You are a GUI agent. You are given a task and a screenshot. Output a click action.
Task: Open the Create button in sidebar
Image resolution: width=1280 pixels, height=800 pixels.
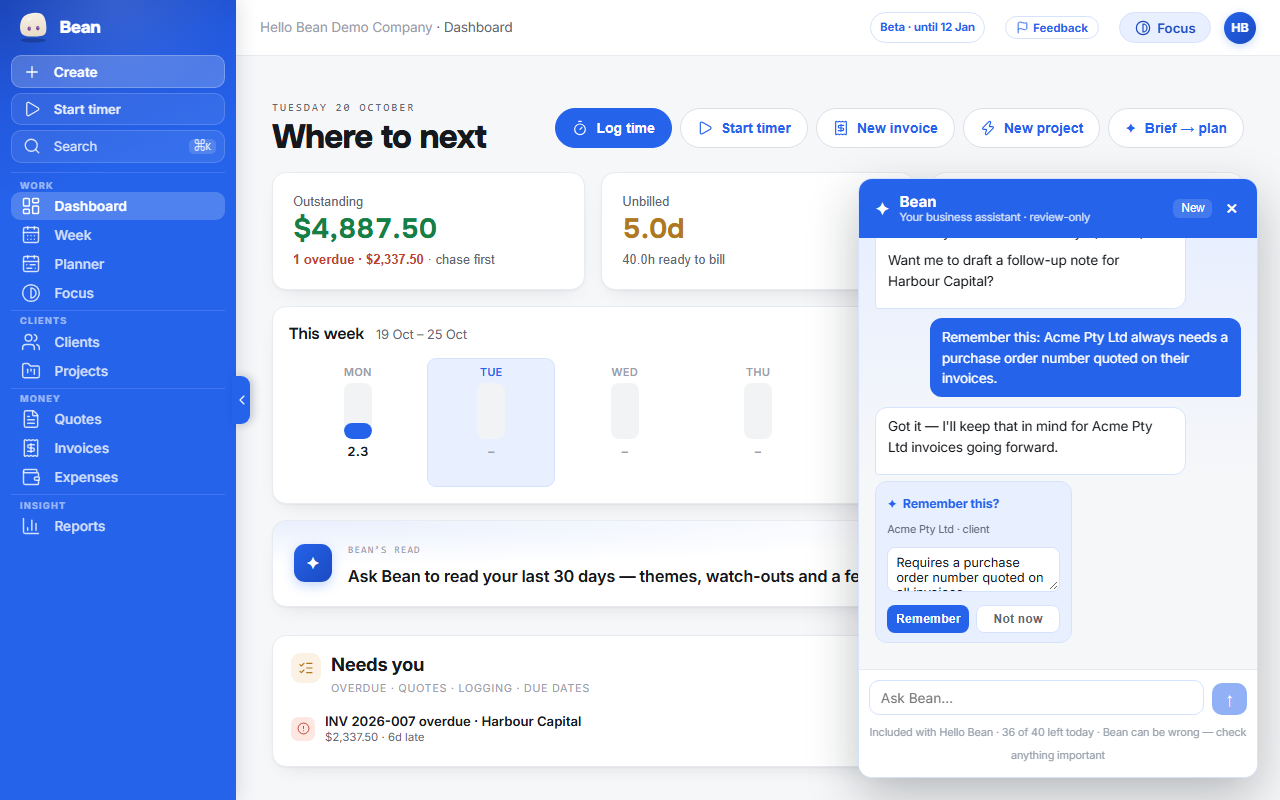118,72
